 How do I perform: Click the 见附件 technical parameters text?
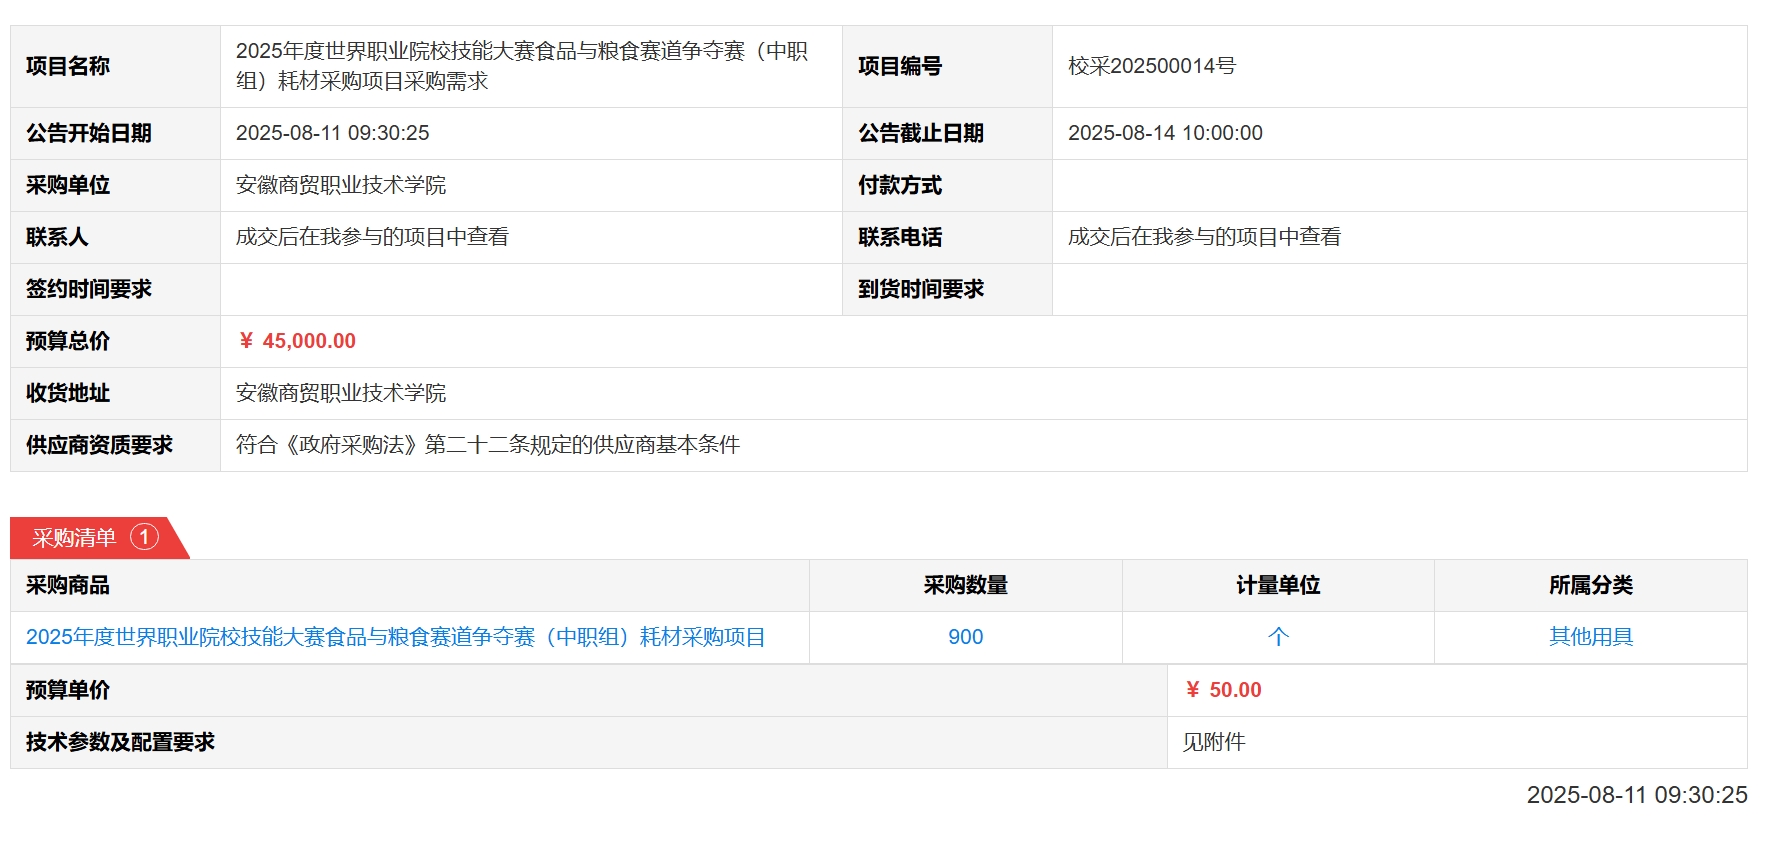click(x=1213, y=742)
